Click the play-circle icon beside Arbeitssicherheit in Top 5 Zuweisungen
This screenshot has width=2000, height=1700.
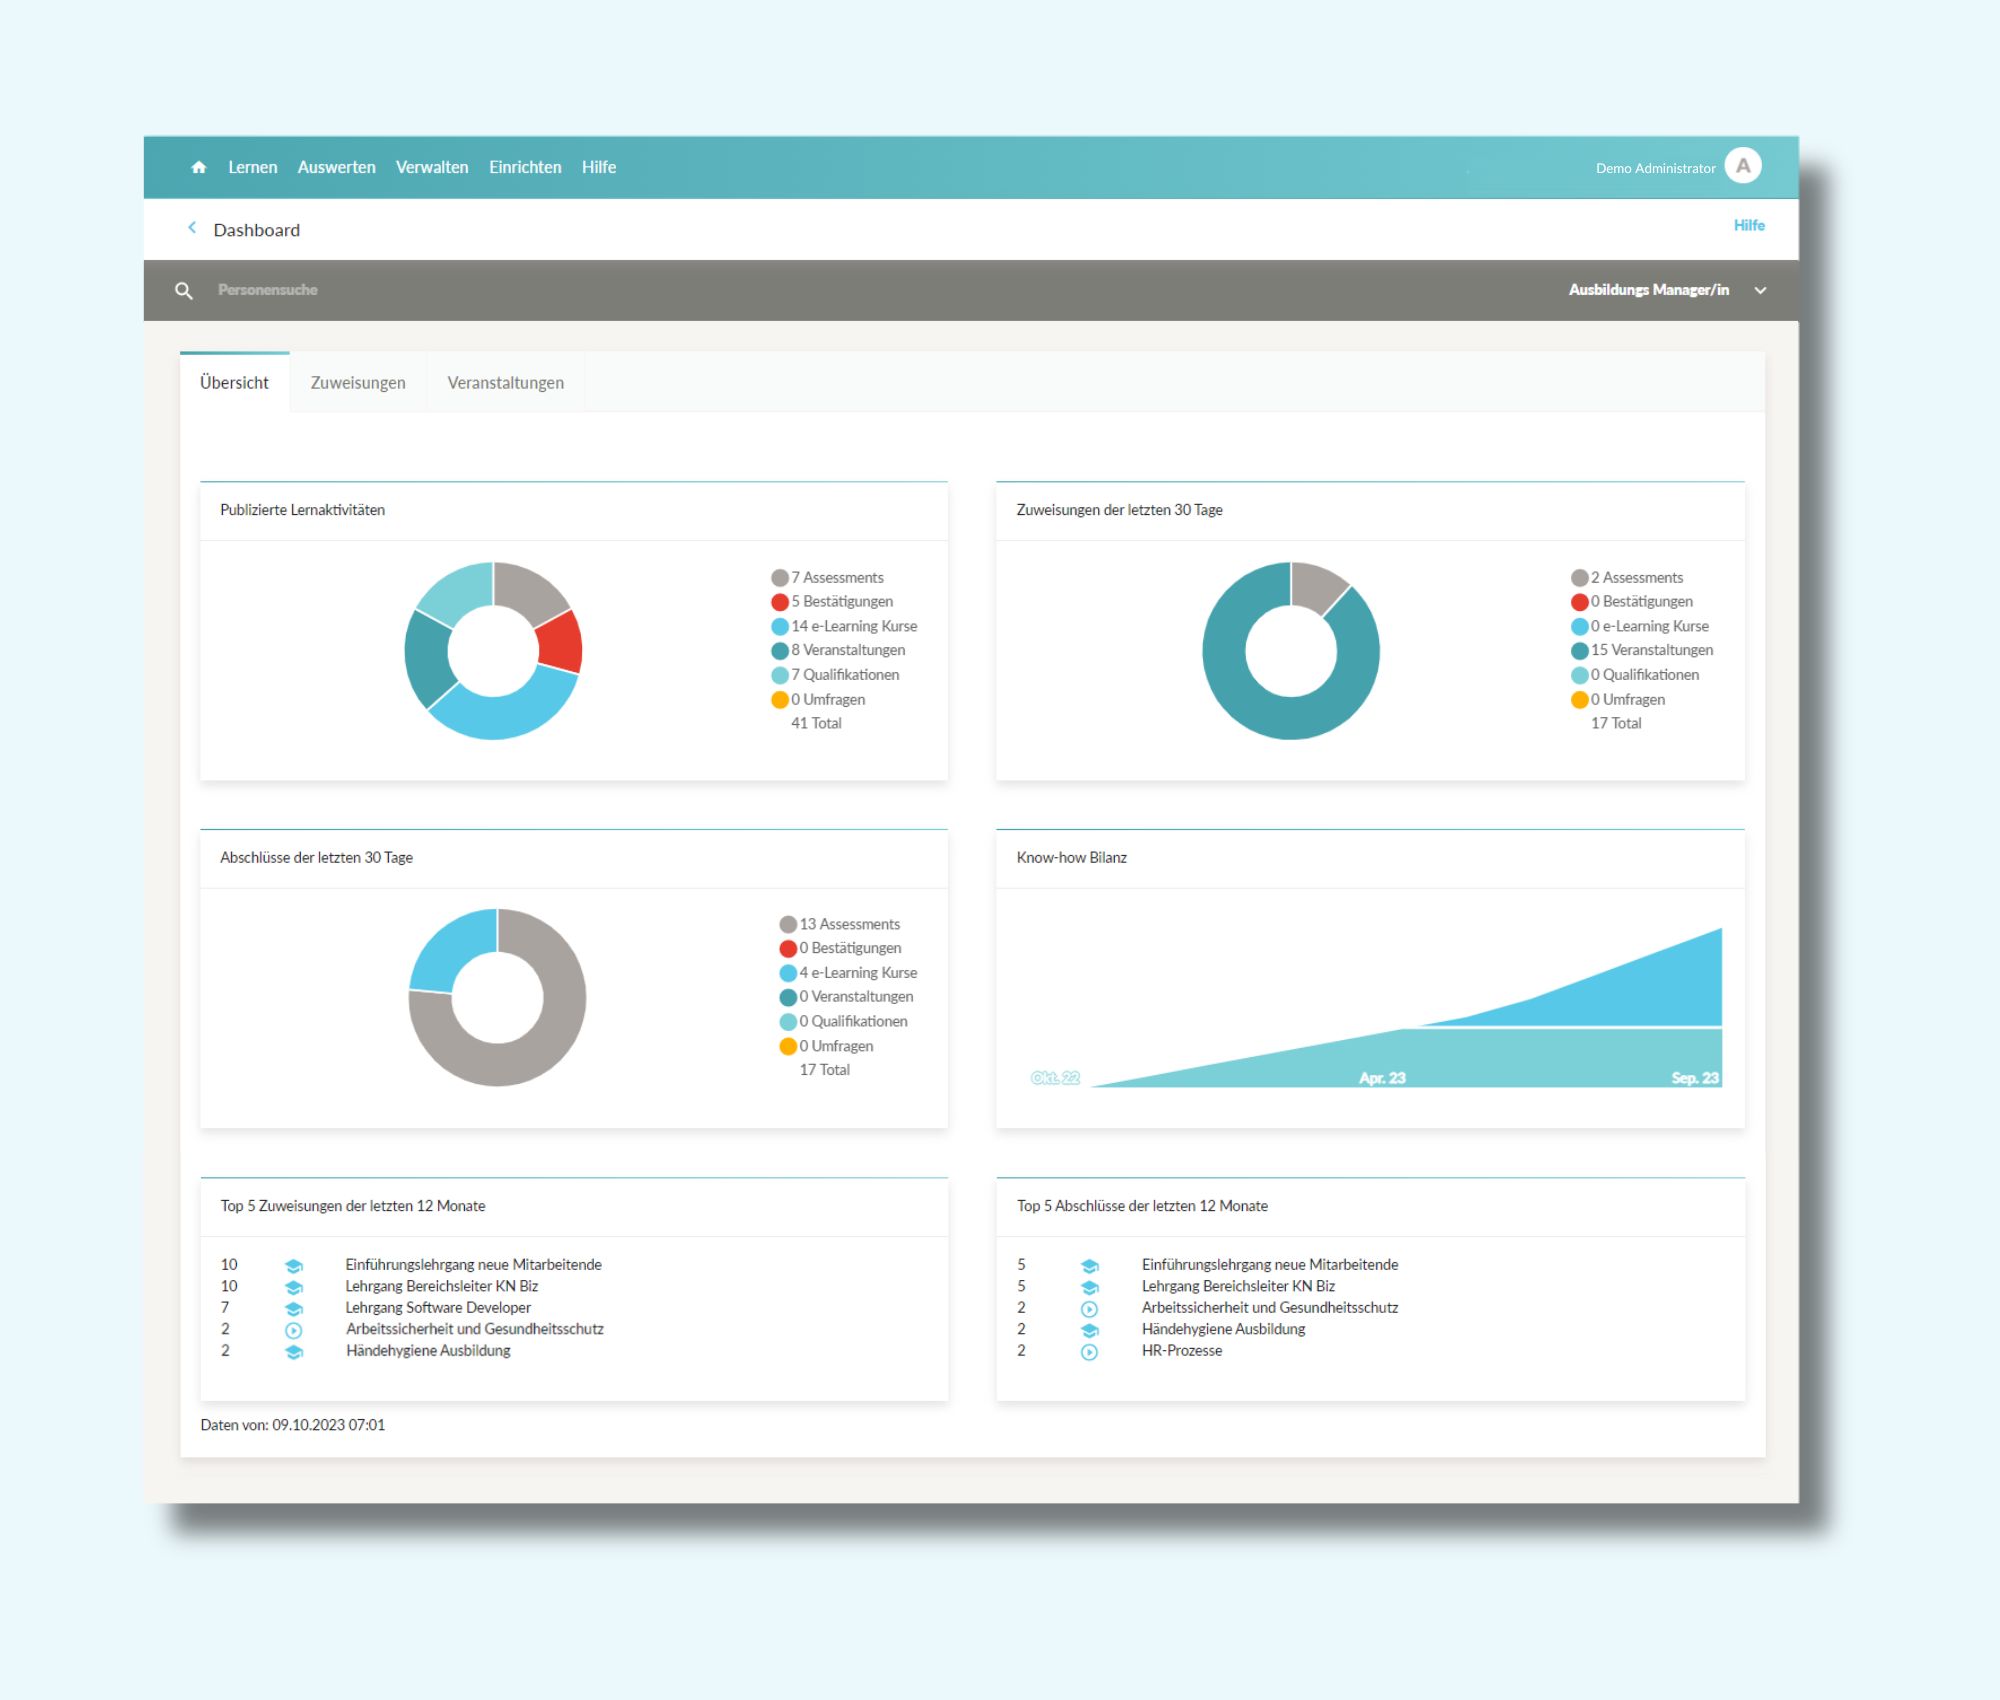click(293, 1330)
